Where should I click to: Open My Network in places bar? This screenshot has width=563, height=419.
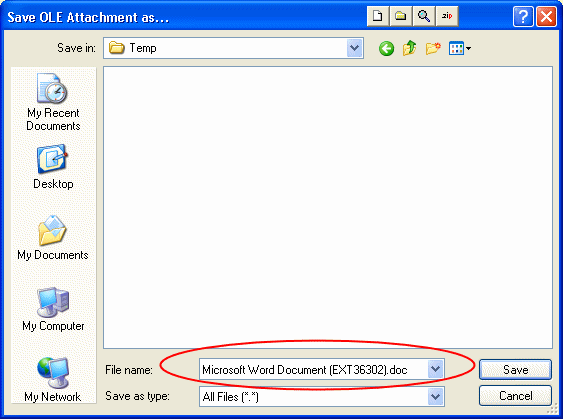click(x=53, y=380)
